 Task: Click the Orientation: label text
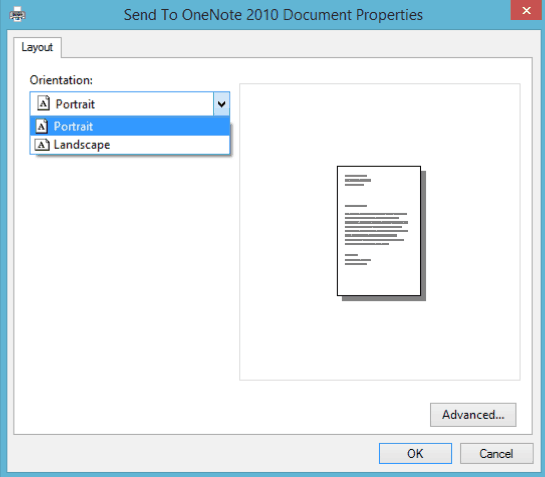click(x=61, y=80)
